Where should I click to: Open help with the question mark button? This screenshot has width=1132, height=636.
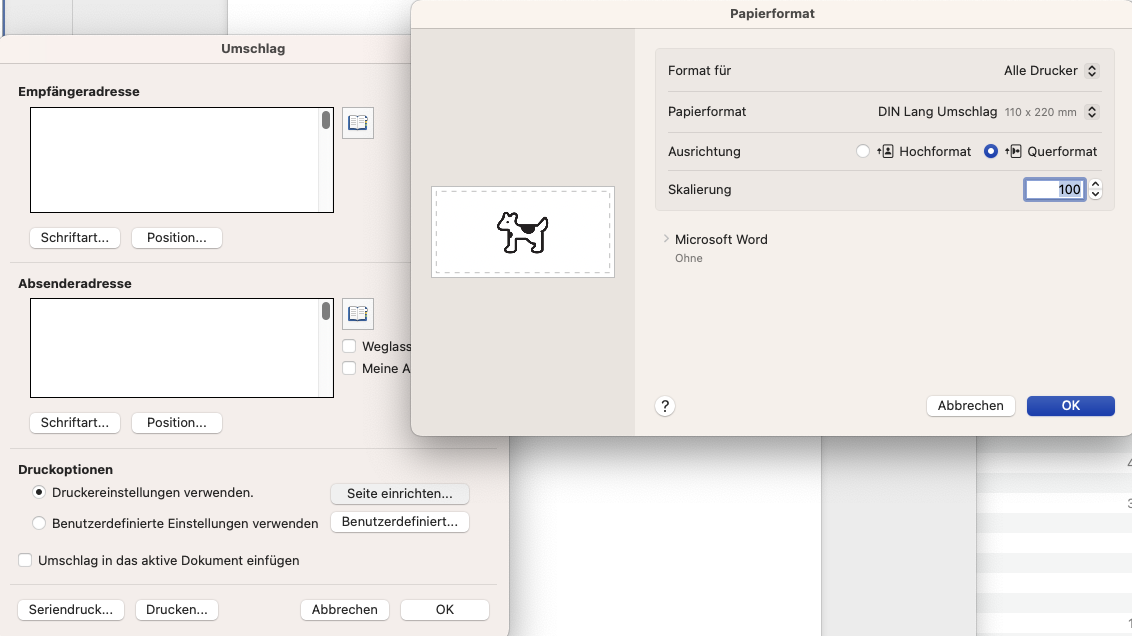tap(665, 406)
